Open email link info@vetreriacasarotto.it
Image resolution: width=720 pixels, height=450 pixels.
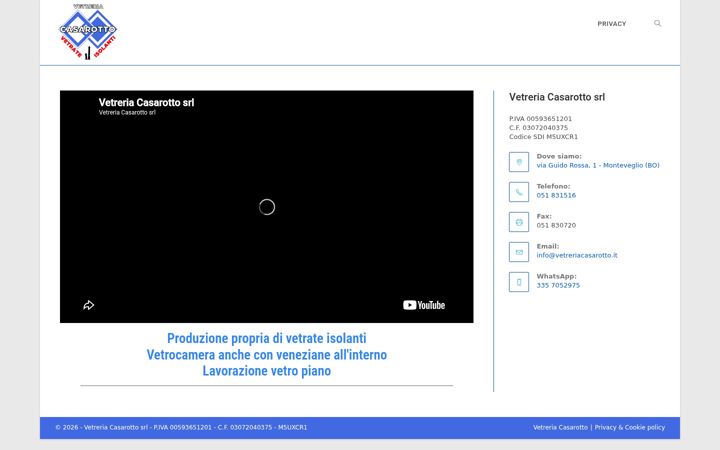(577, 255)
